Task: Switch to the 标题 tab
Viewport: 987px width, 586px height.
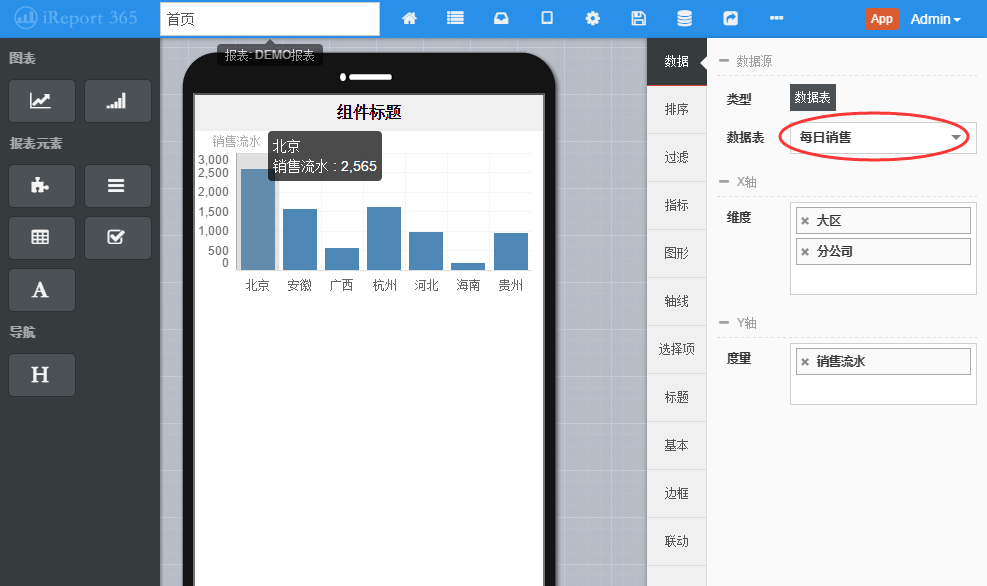Action: pos(677,397)
